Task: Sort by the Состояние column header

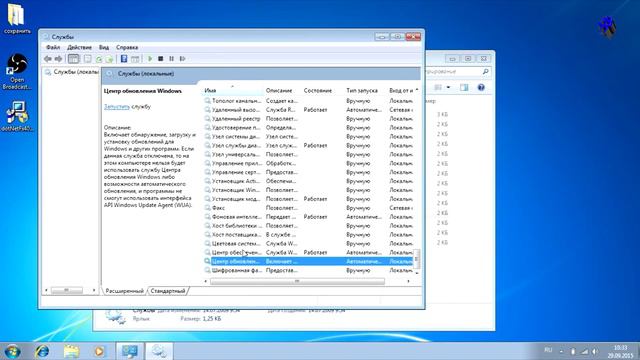Action: 323,90
